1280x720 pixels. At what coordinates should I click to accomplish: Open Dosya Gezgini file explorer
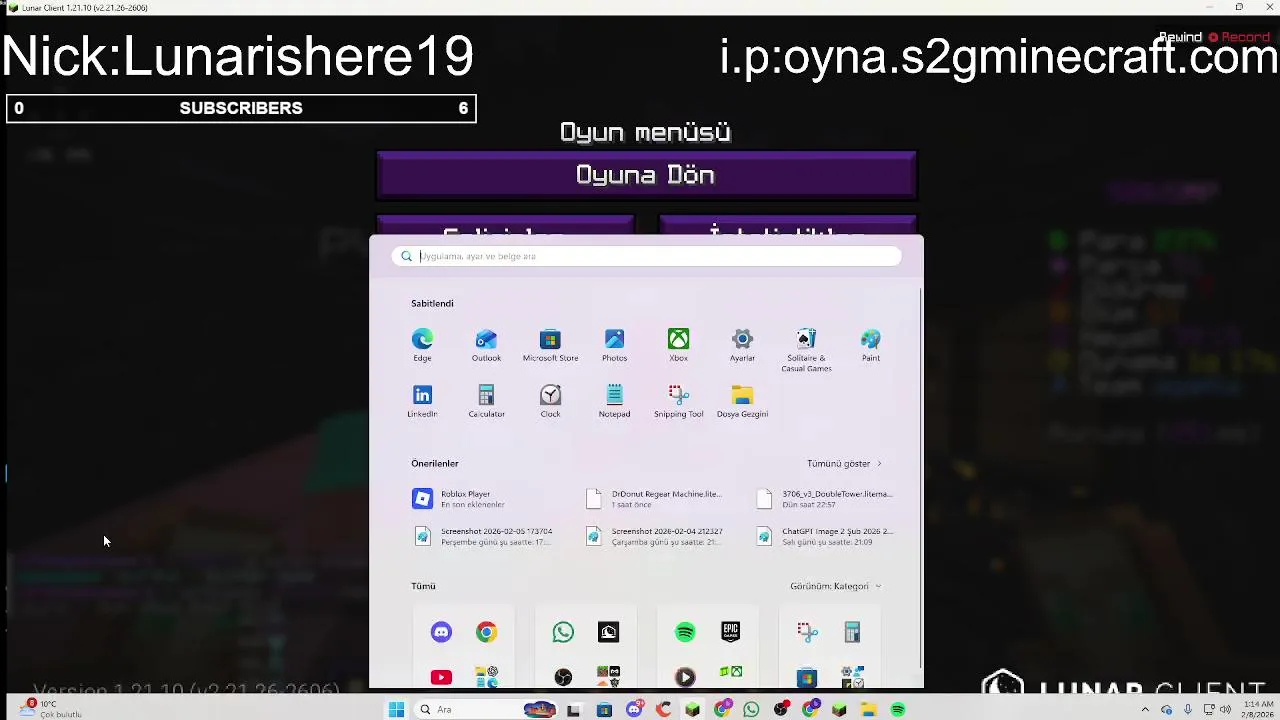click(x=742, y=401)
